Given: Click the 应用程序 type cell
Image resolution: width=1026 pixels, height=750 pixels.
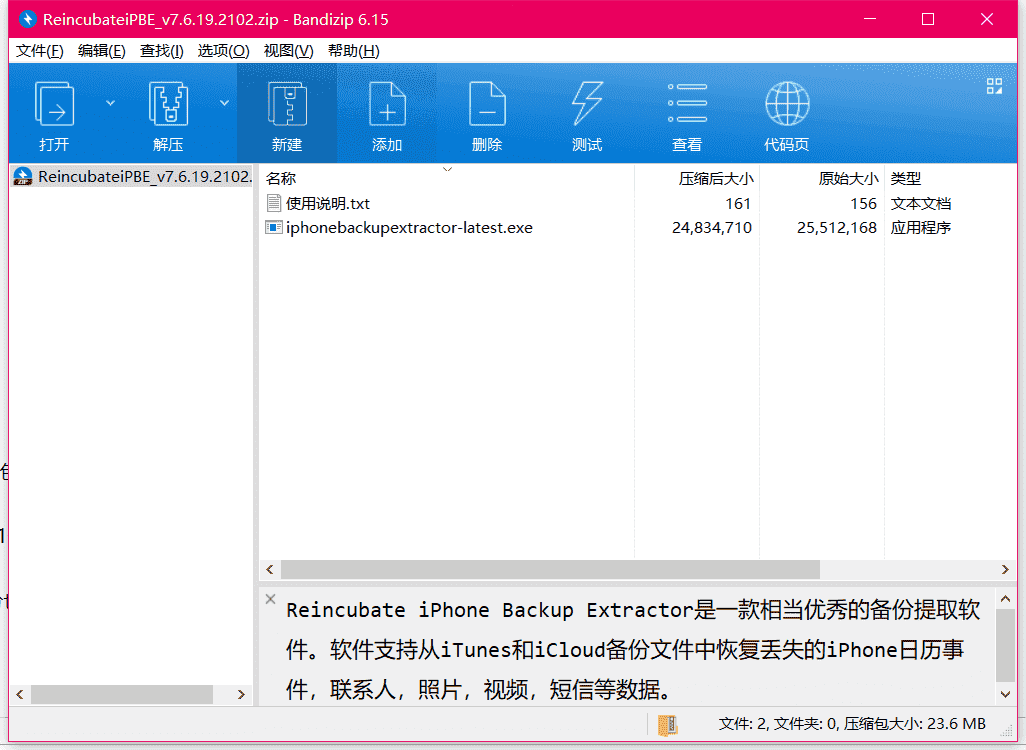Looking at the screenshot, I should (921, 228).
